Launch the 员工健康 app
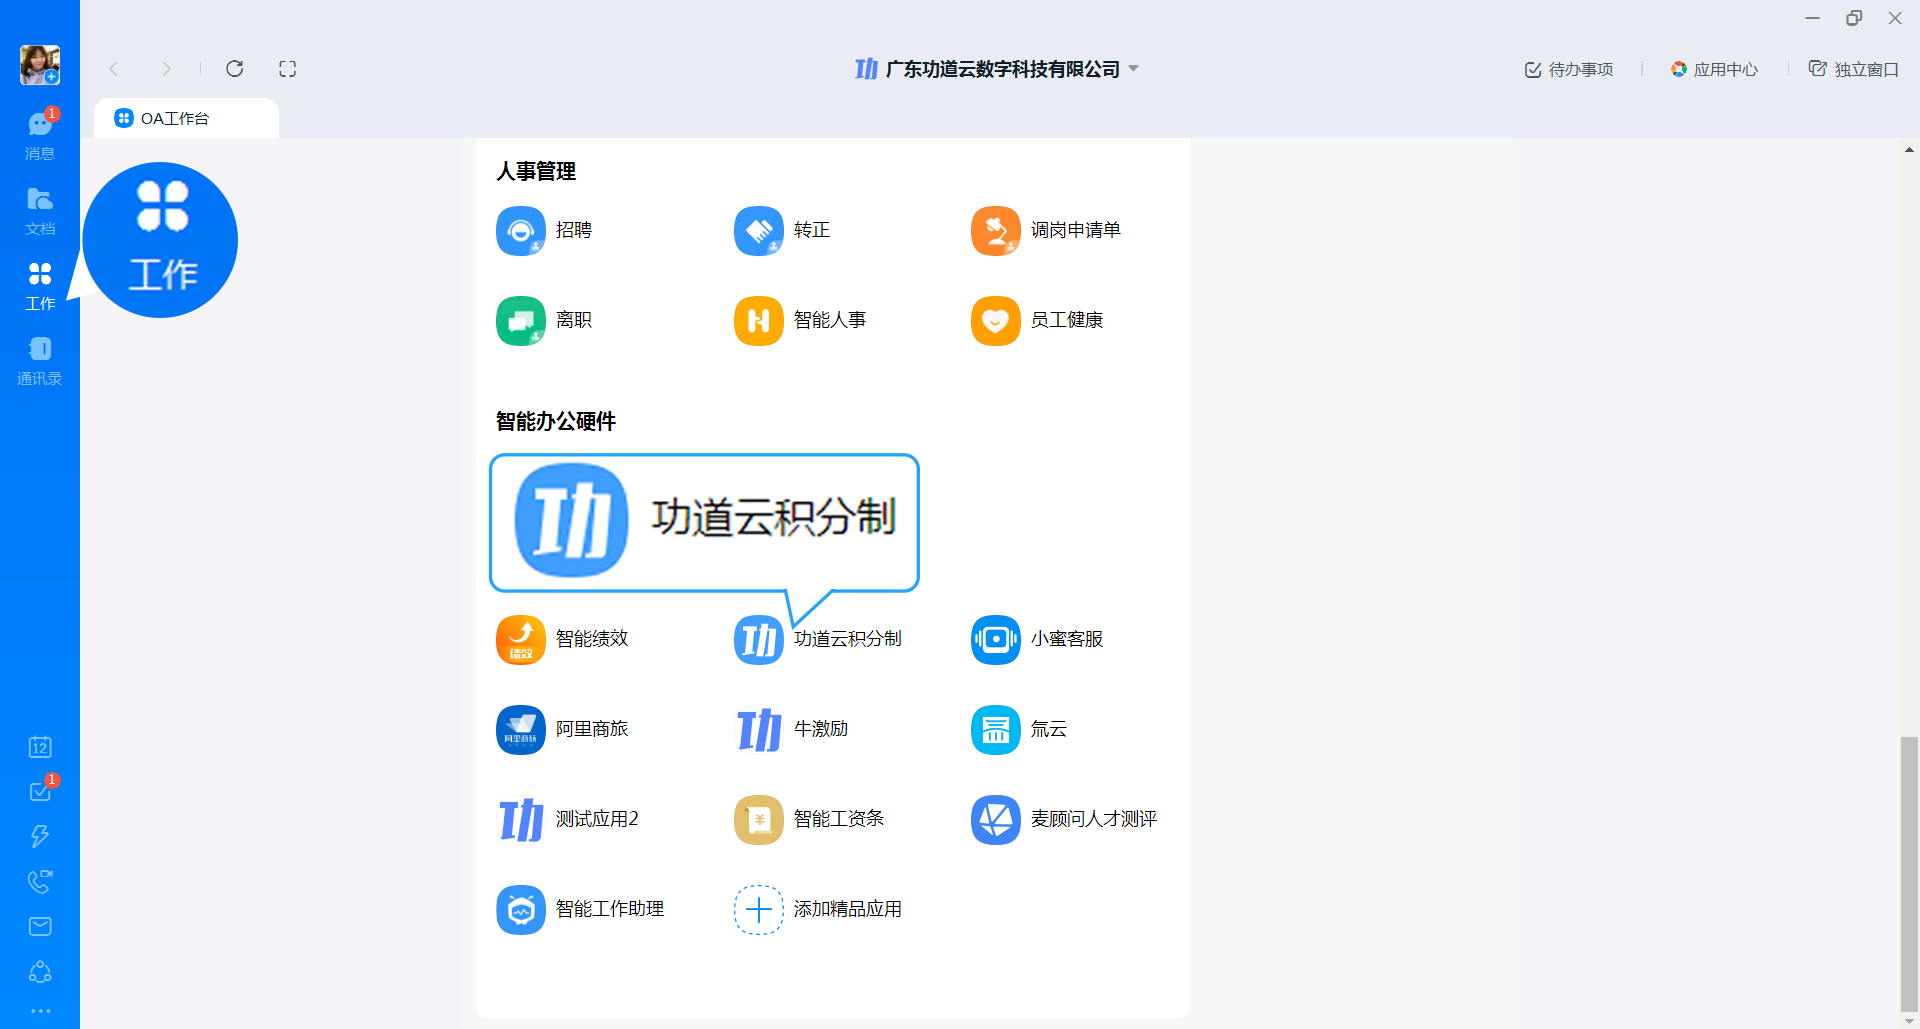The image size is (1920, 1029). click(x=996, y=321)
